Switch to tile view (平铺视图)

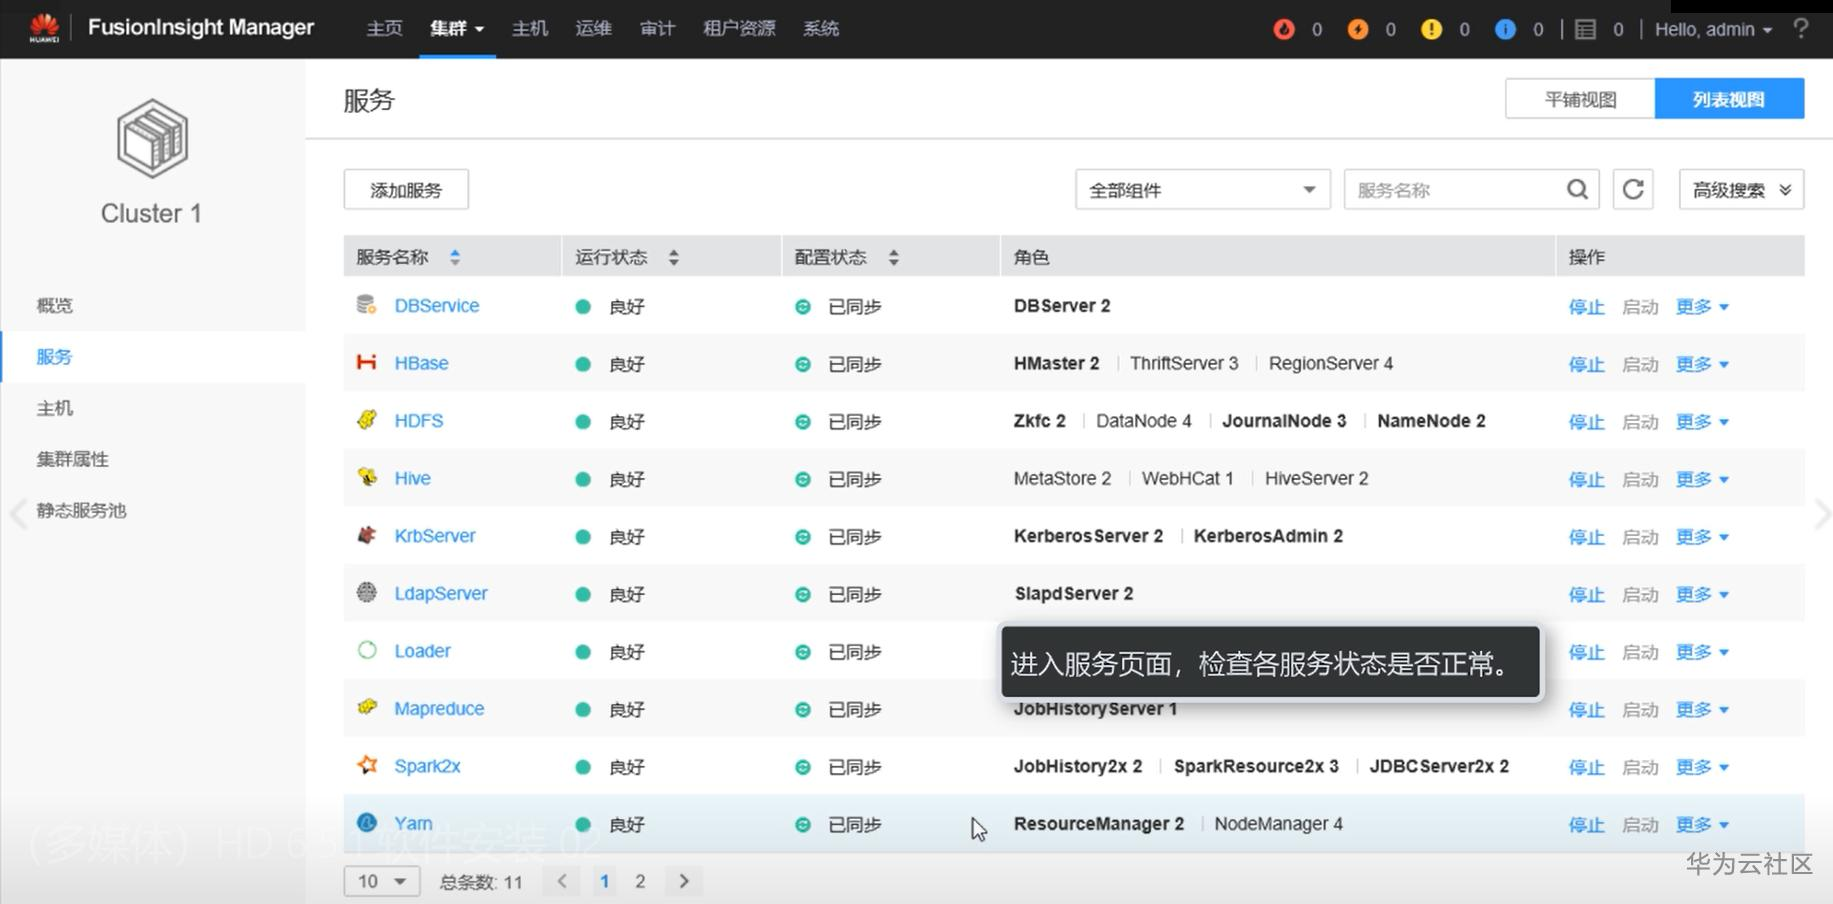[1580, 99]
